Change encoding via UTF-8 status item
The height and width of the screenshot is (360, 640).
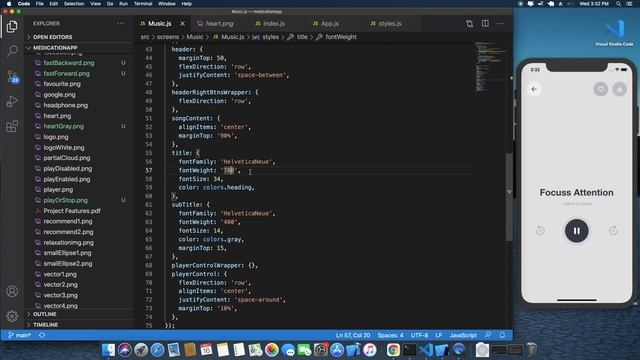tap(419, 335)
